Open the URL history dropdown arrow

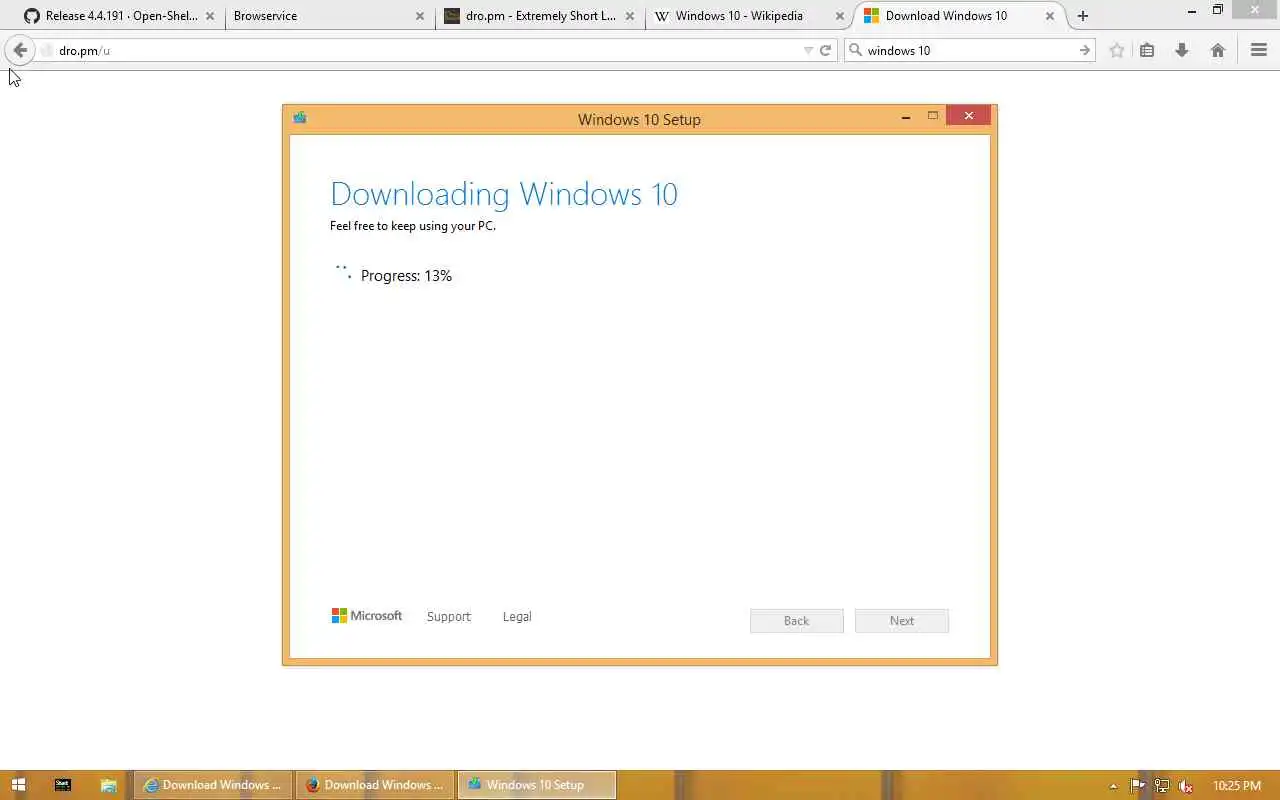click(808, 50)
